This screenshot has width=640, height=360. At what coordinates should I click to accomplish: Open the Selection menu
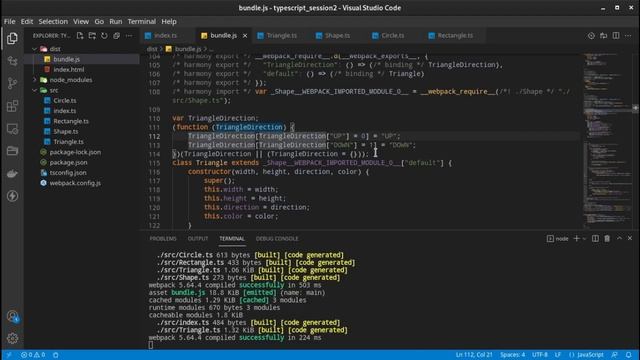pos(53,22)
